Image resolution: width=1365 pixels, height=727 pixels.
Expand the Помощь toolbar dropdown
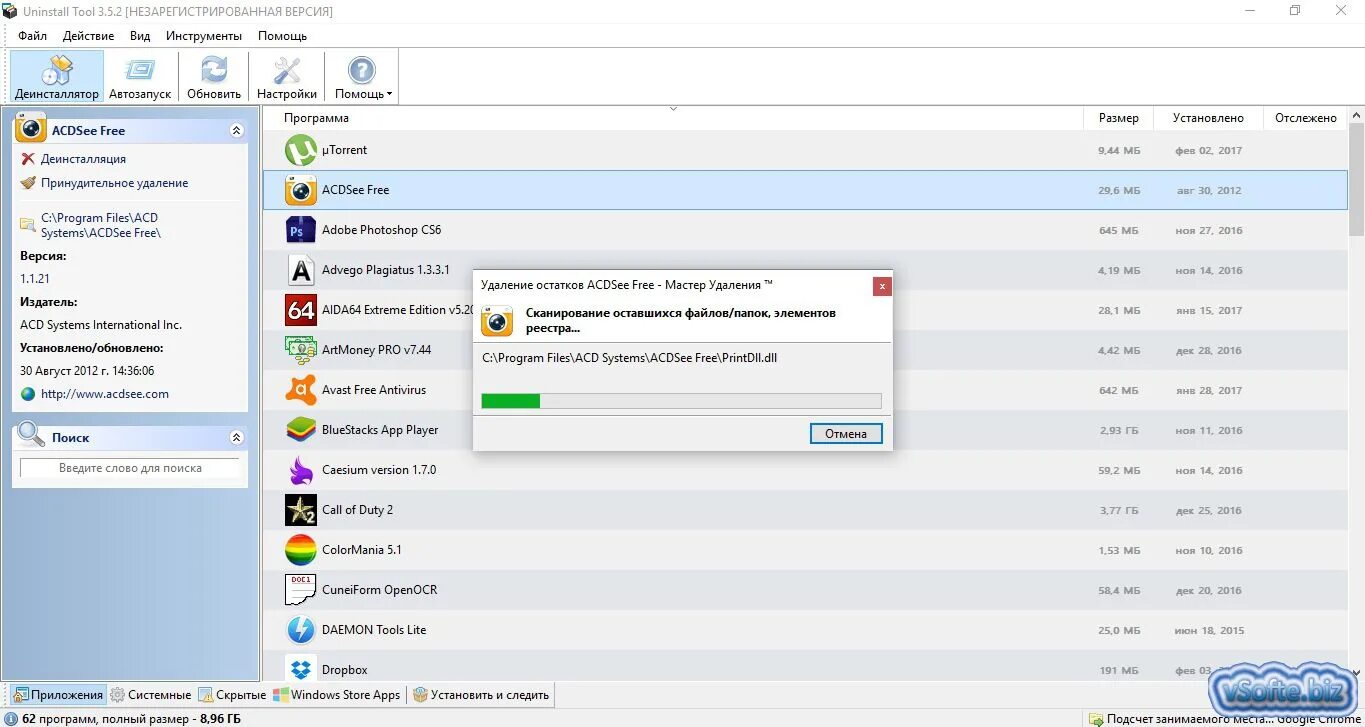[x=362, y=77]
